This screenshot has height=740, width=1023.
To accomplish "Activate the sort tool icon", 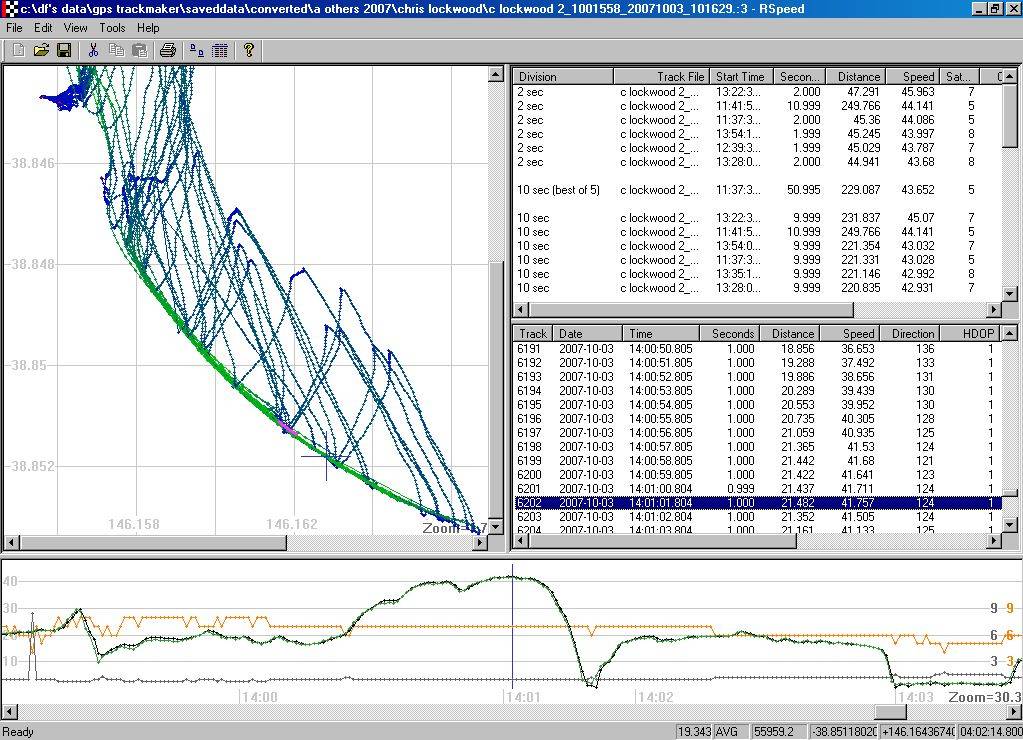I will [x=196, y=50].
